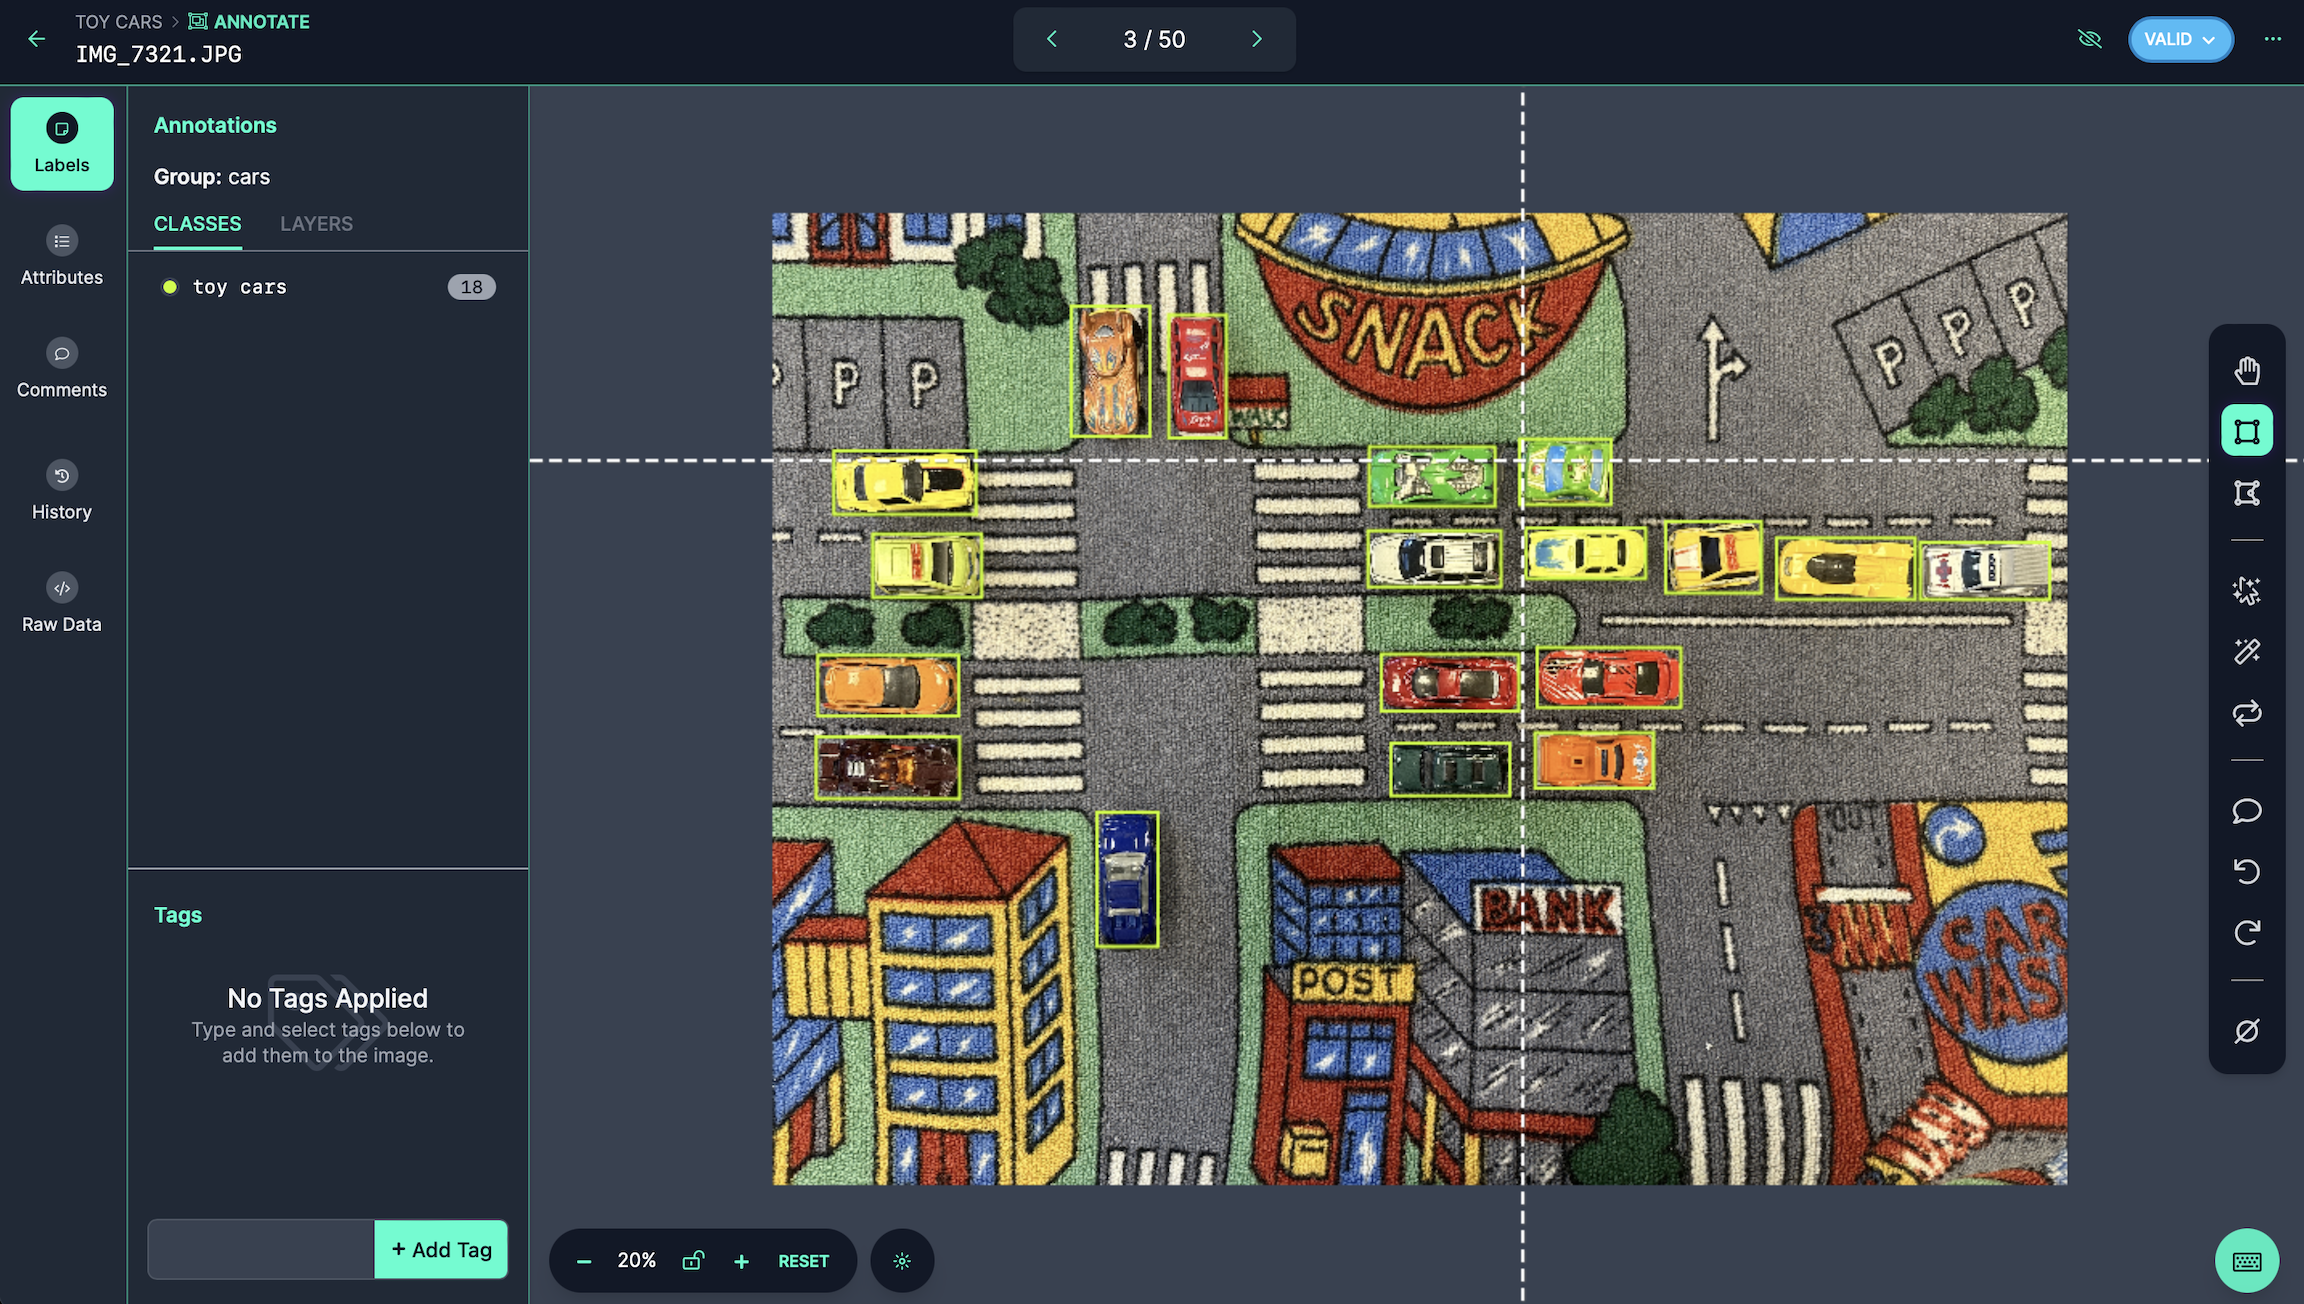Select the comment bubble tool

(x=2247, y=811)
